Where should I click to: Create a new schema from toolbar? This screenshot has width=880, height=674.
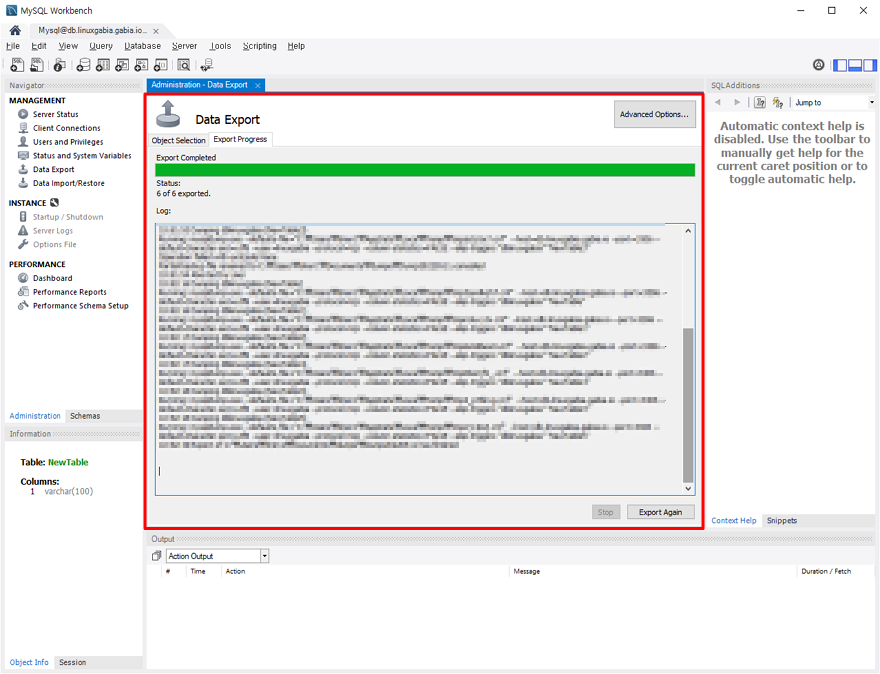click(83, 65)
